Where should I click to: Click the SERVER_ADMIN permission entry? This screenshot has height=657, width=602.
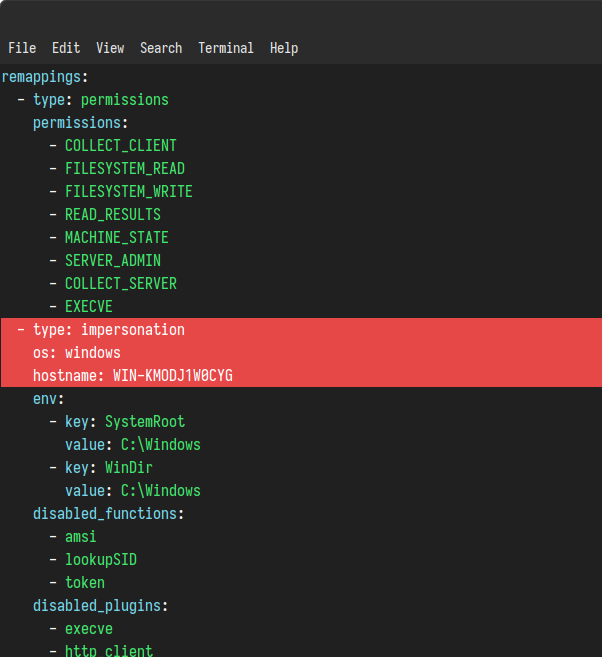pos(112,261)
